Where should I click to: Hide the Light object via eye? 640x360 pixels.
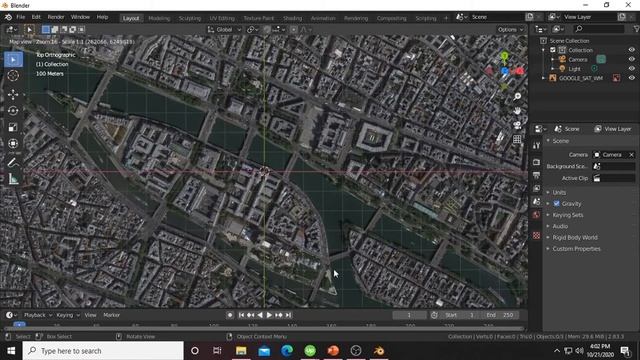tap(631, 69)
